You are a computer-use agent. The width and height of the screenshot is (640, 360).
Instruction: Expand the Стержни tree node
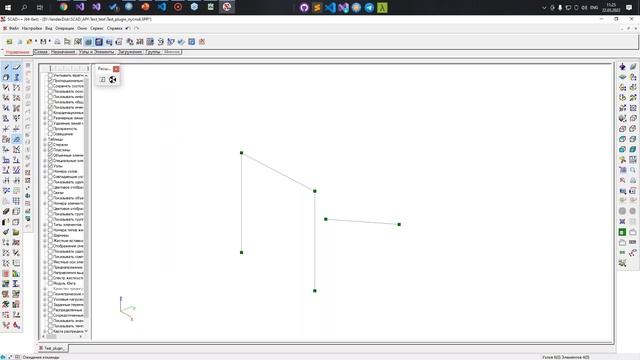pyautogui.click(x=45, y=144)
